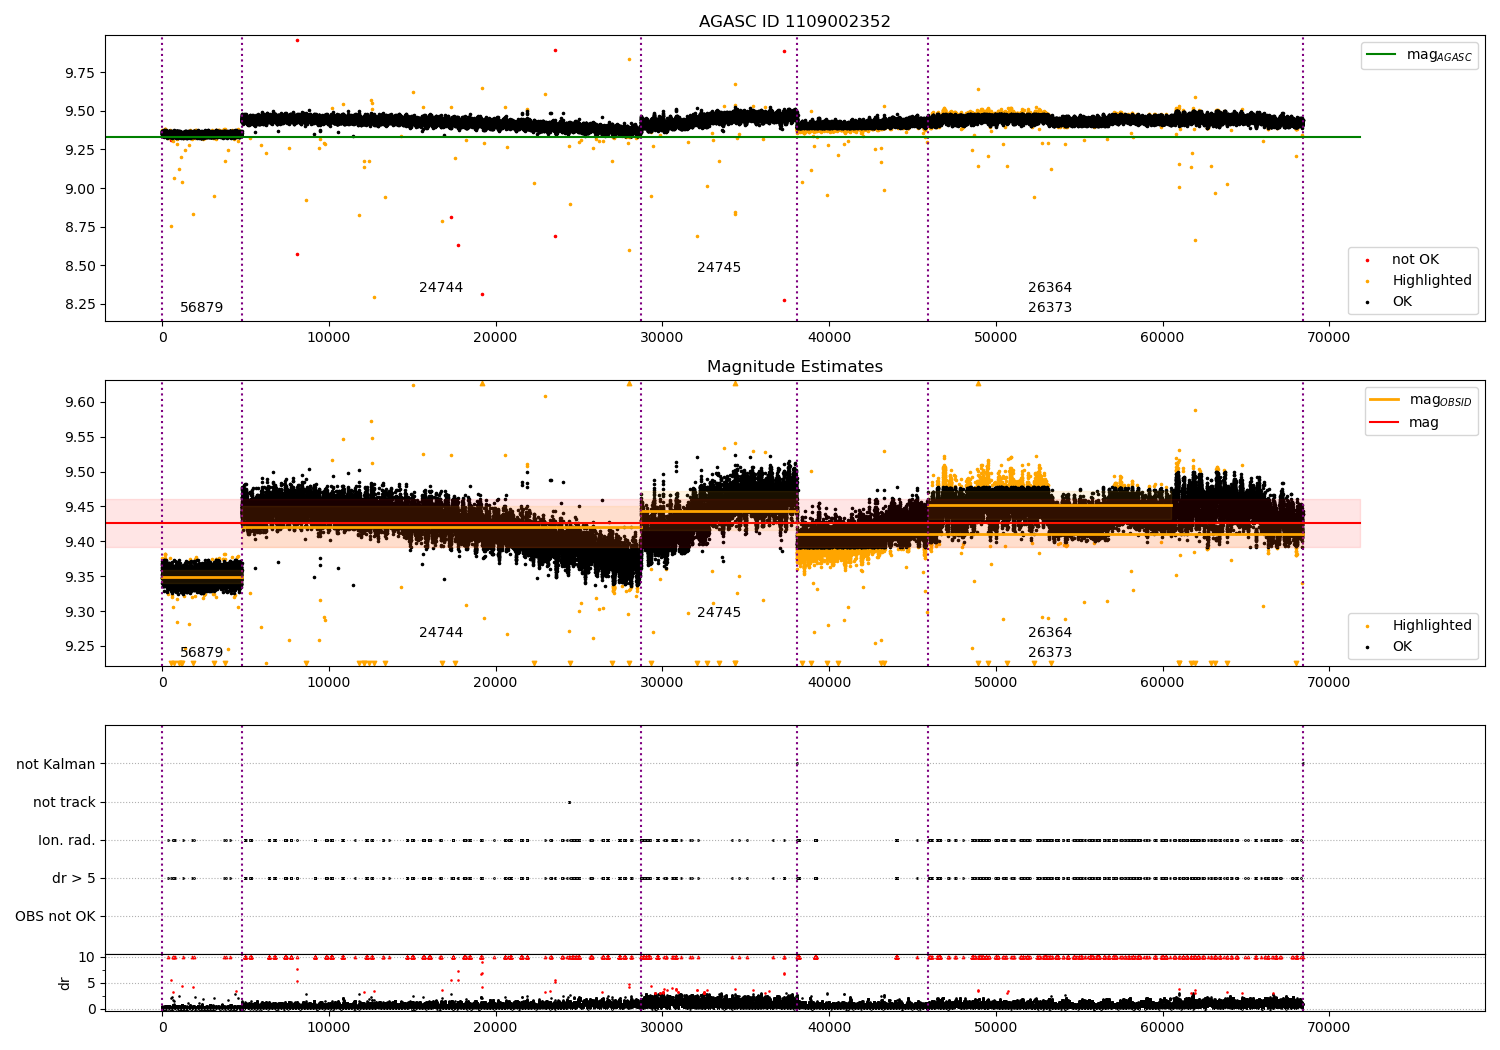
Task: Click the 'Ion. rad.' axis label
Action: tap(67, 841)
